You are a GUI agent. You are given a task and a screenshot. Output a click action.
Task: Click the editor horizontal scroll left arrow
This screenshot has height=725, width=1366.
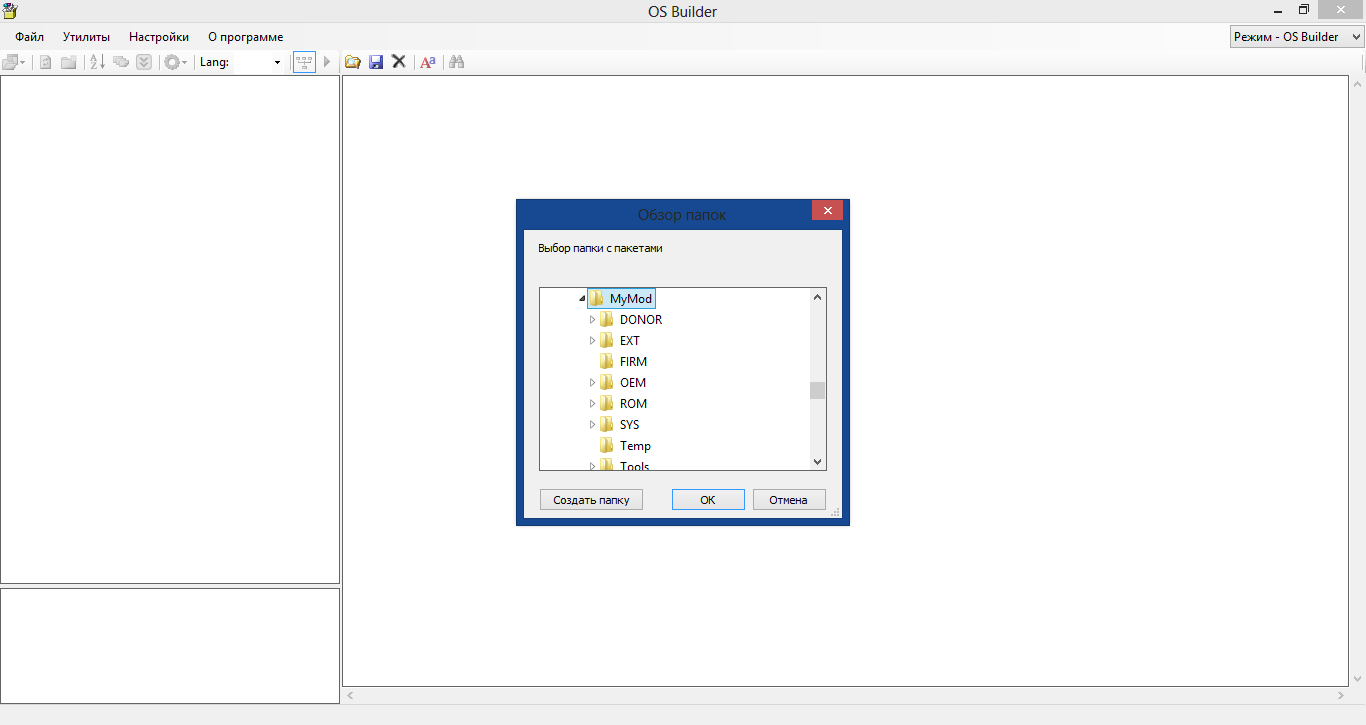[349, 695]
